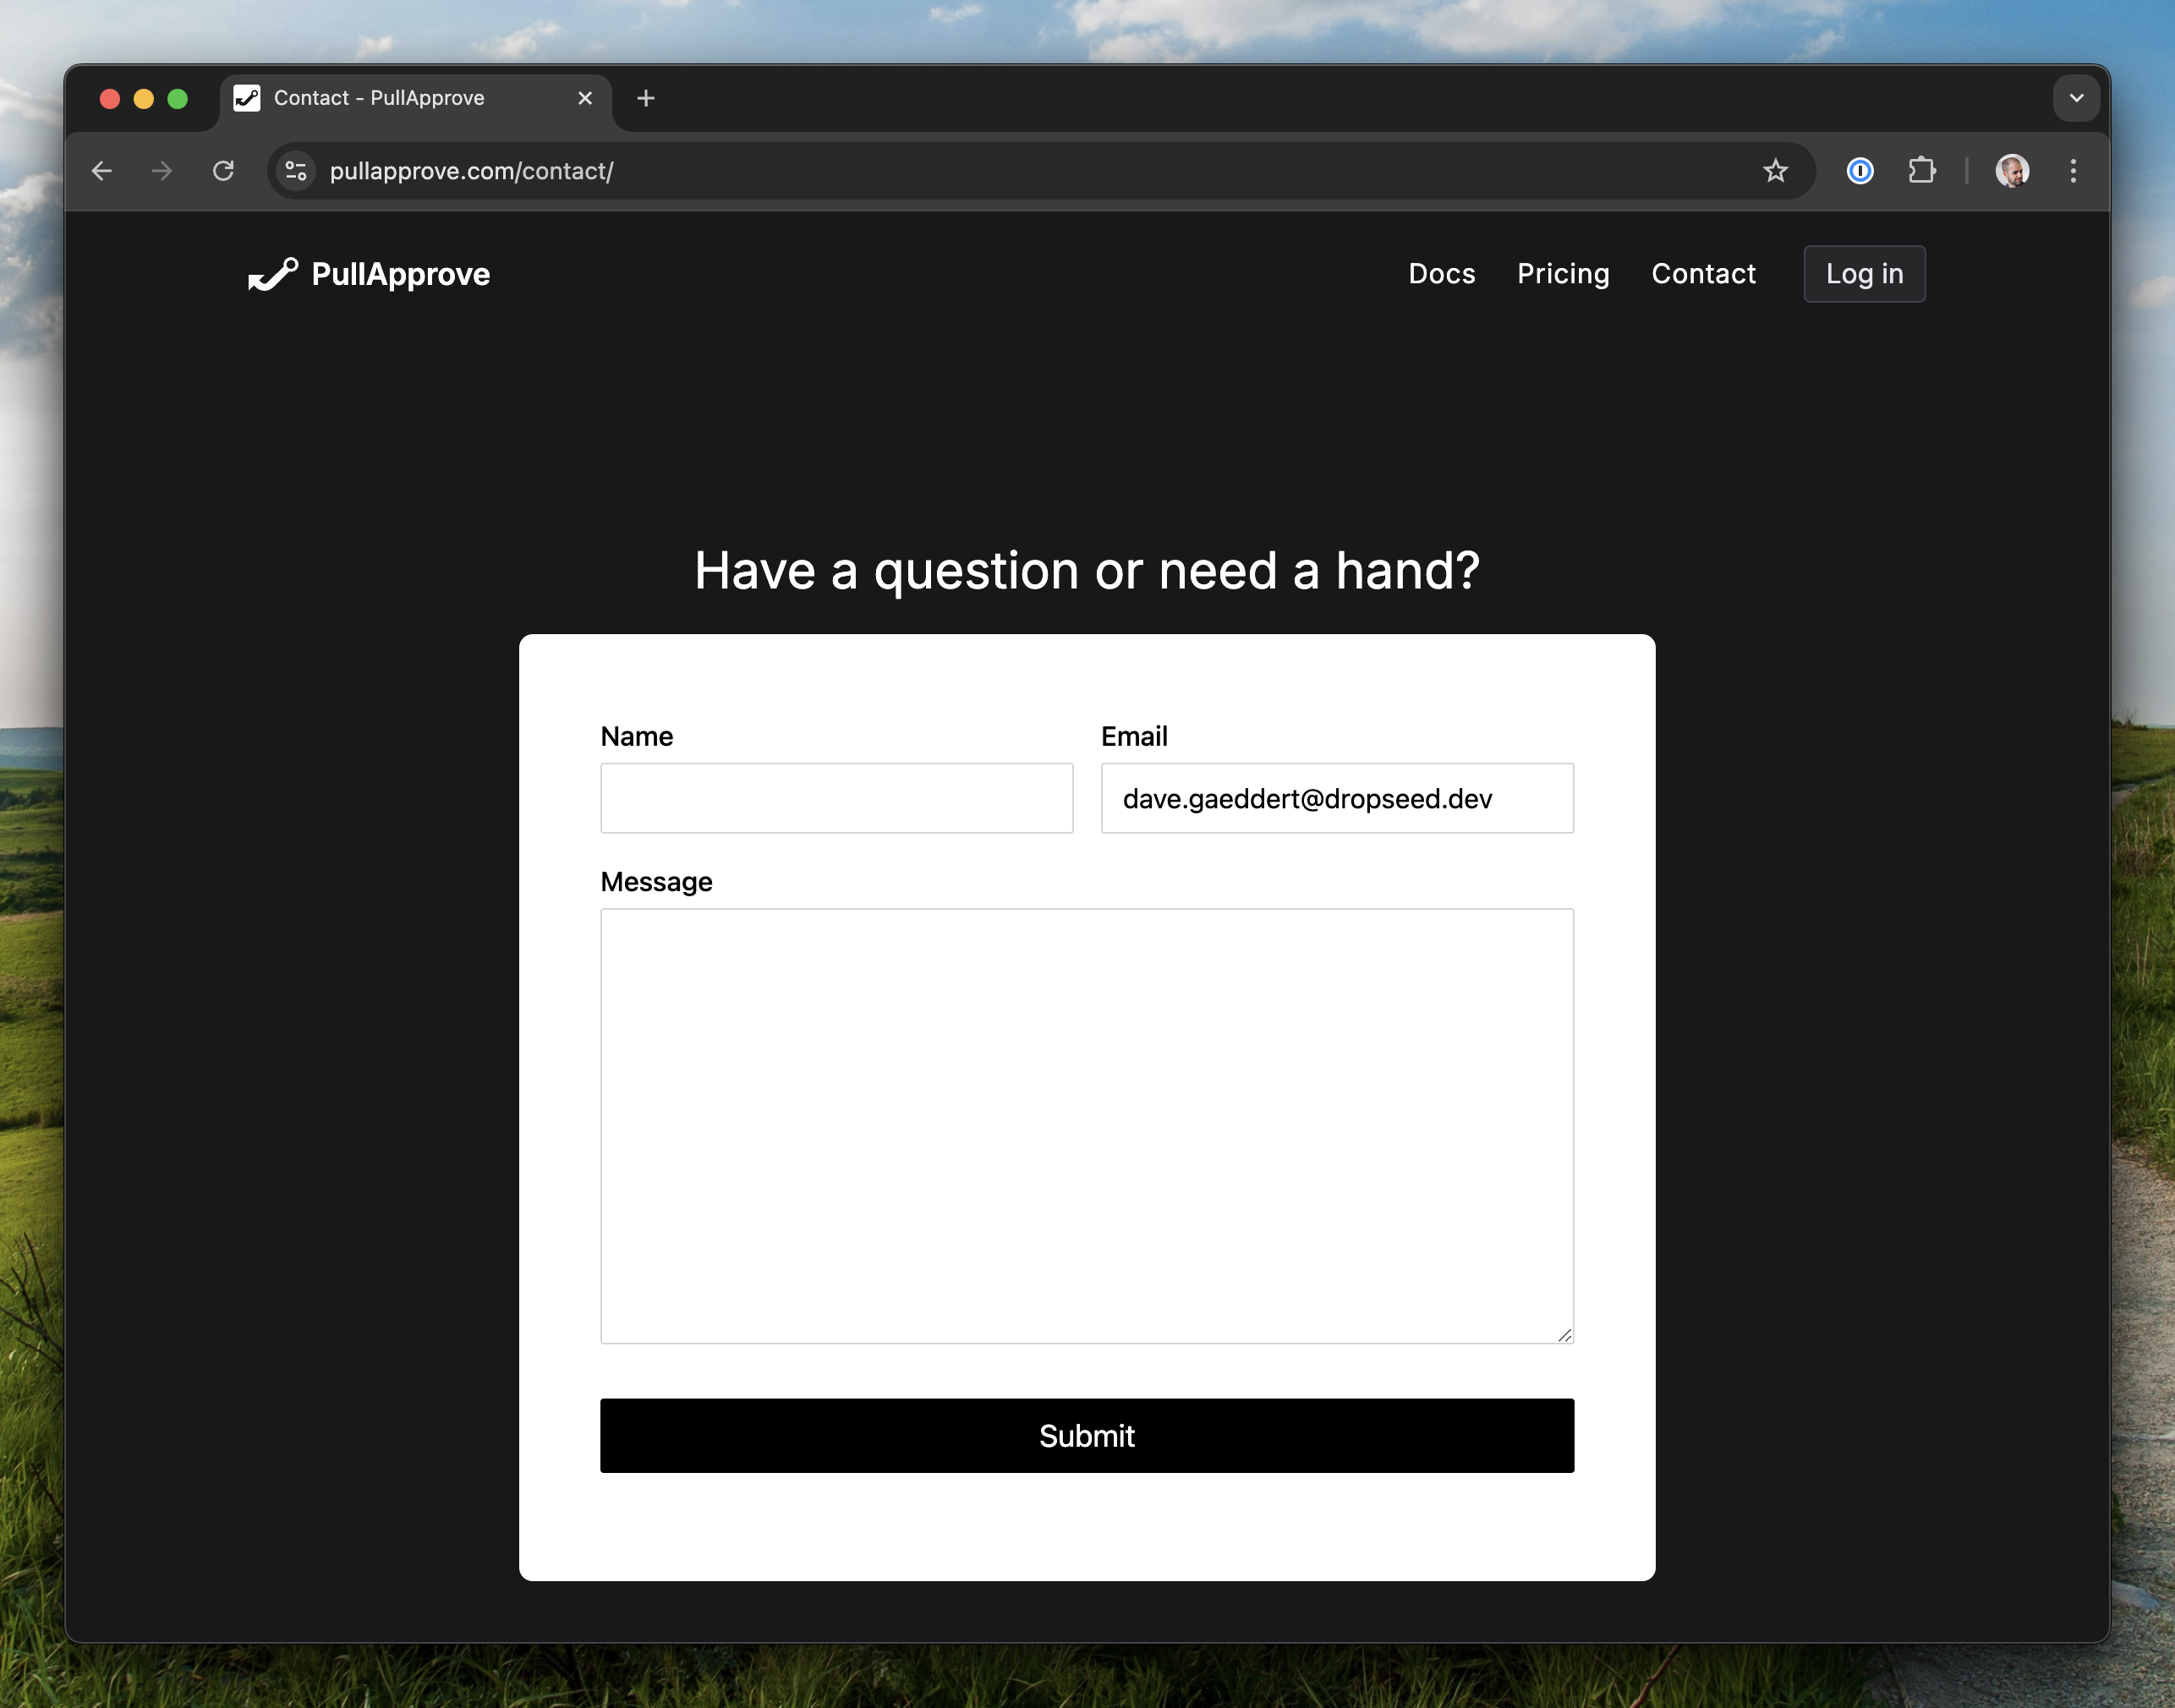This screenshot has height=1708, width=2175.
Task: Bookmark this page with star icon
Action: coord(1775,171)
